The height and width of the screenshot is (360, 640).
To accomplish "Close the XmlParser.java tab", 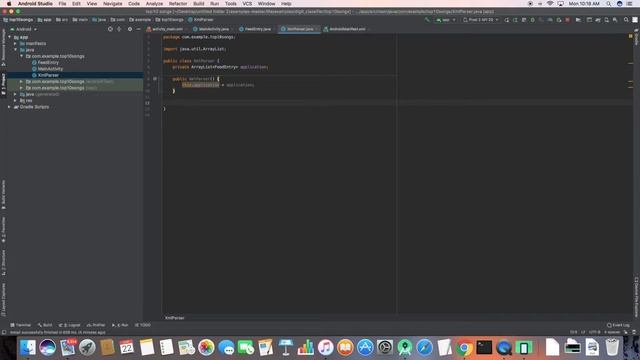I will point(317,29).
